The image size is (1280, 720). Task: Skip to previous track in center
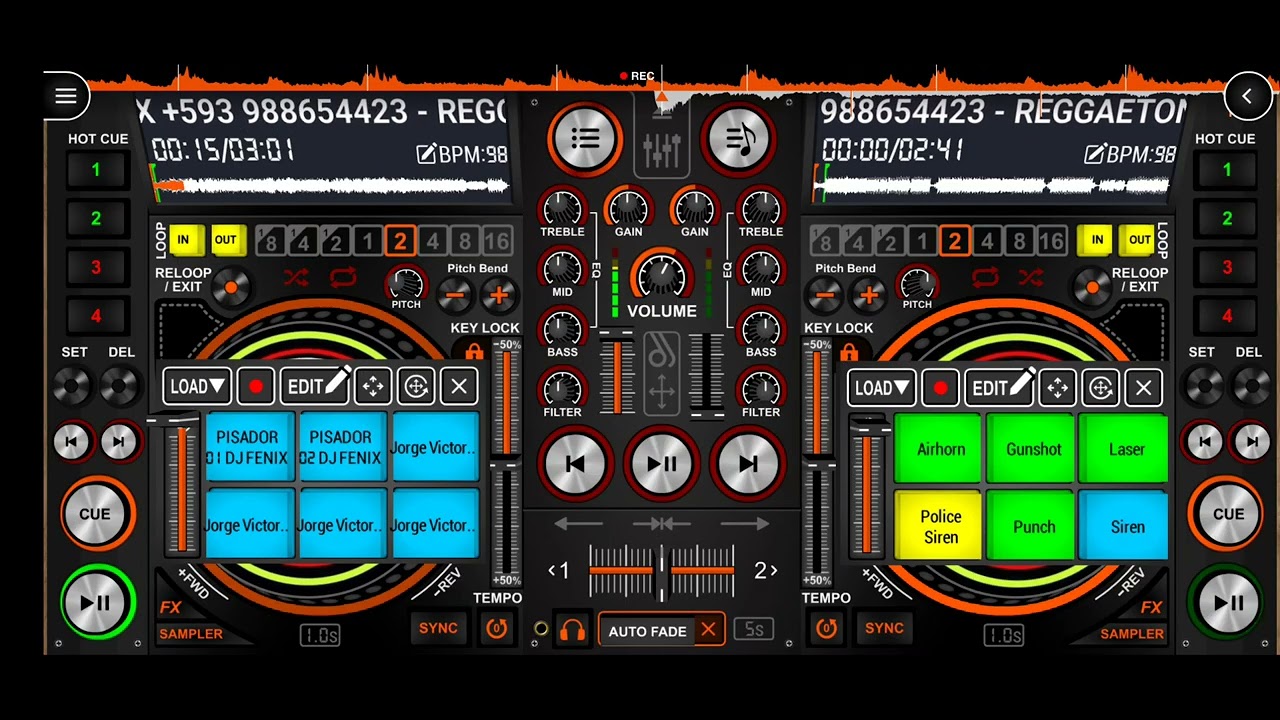575,464
